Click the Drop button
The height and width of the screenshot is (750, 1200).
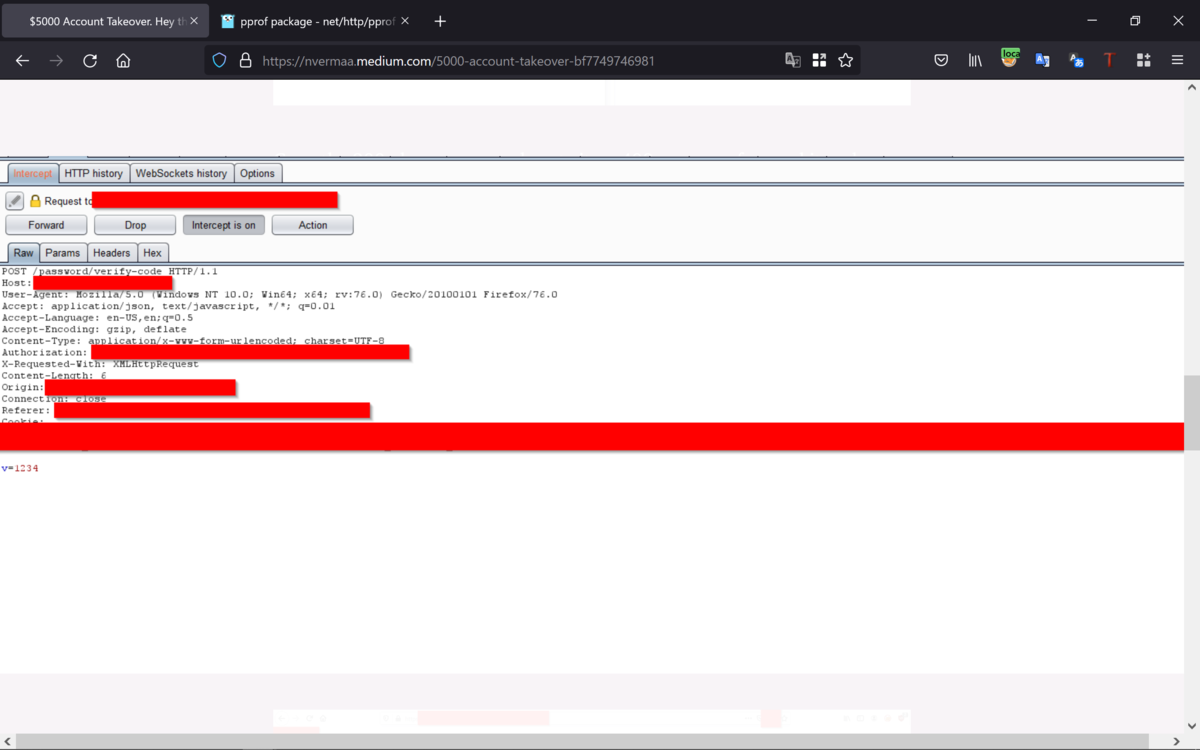(x=135, y=225)
